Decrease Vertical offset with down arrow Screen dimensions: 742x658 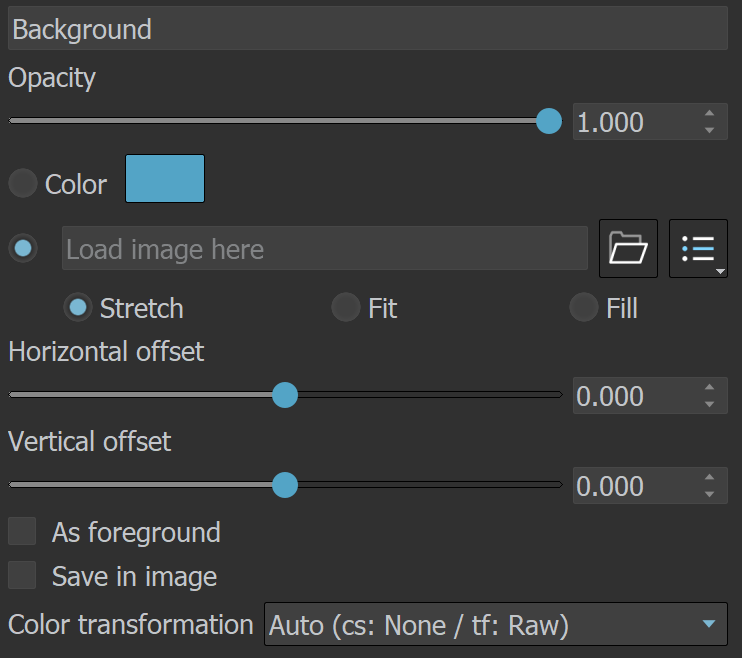click(x=709, y=494)
